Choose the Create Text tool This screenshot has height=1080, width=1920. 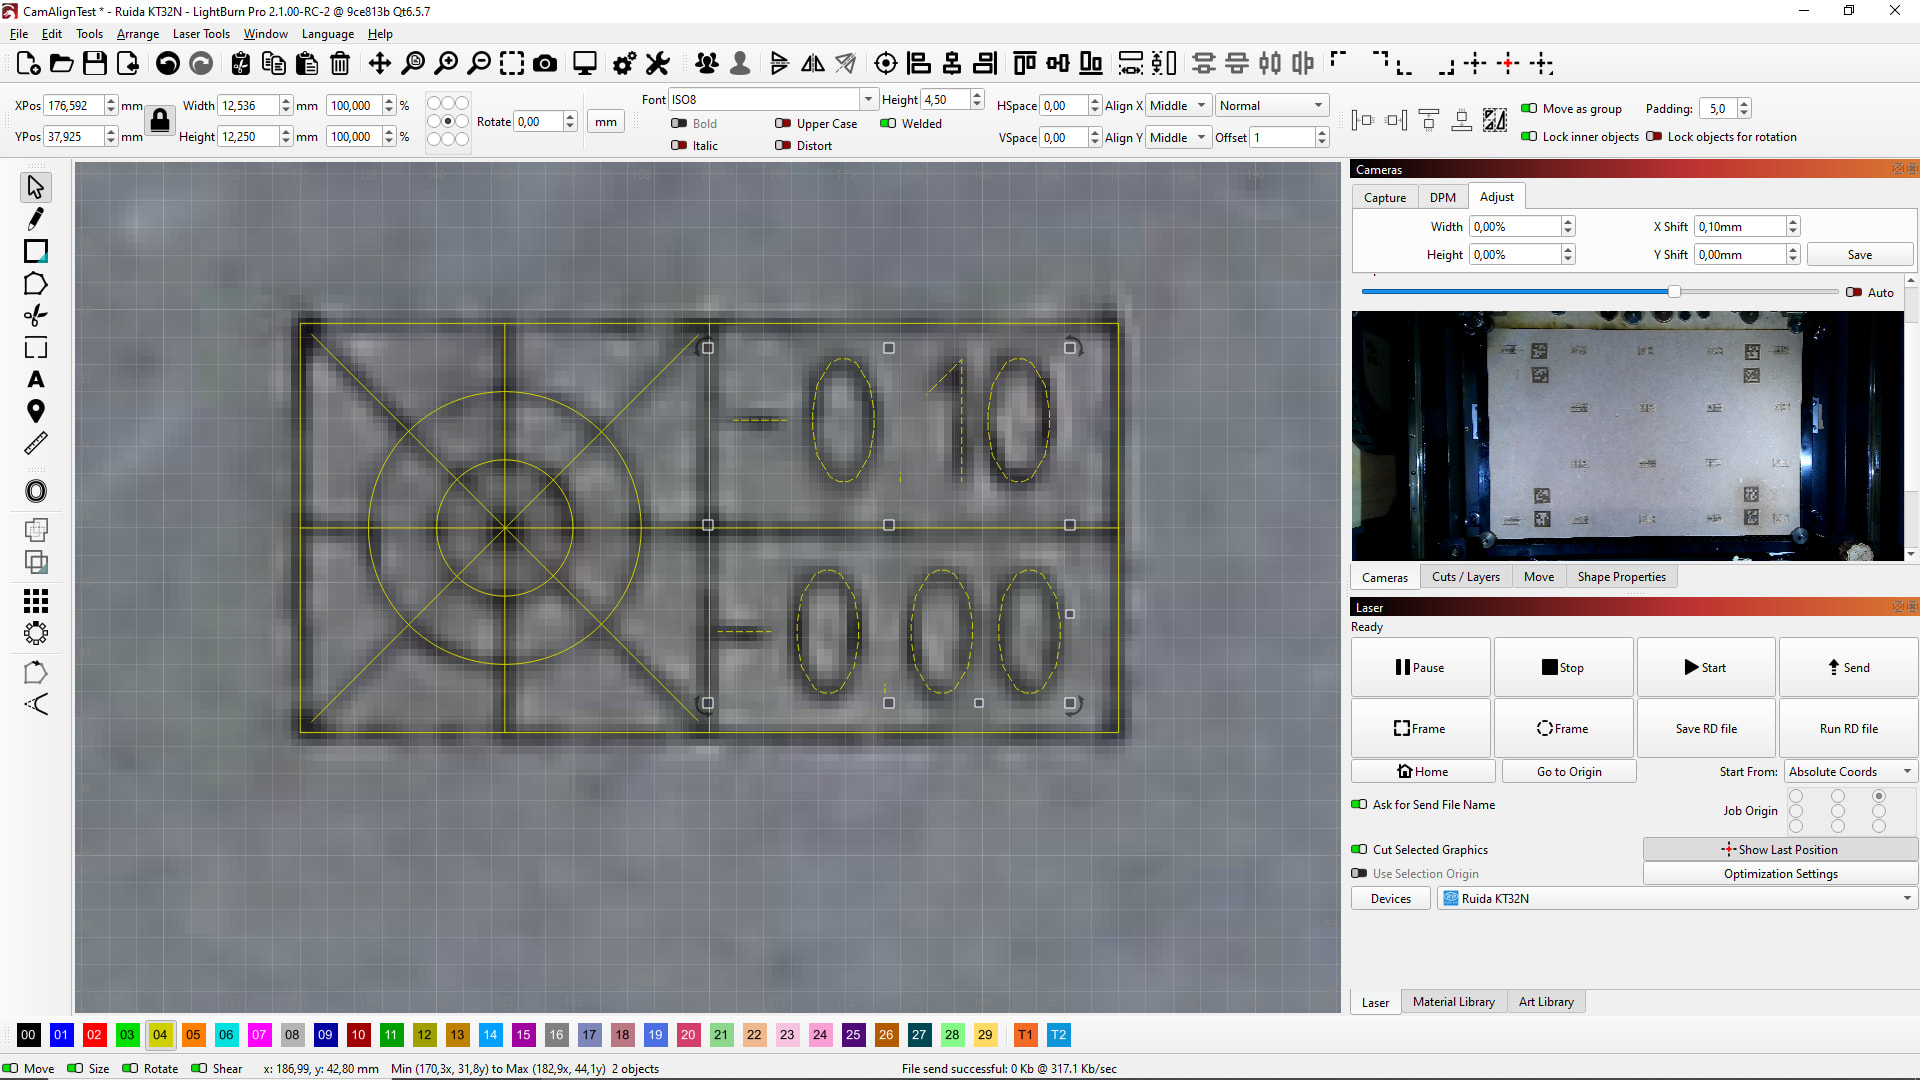point(36,380)
